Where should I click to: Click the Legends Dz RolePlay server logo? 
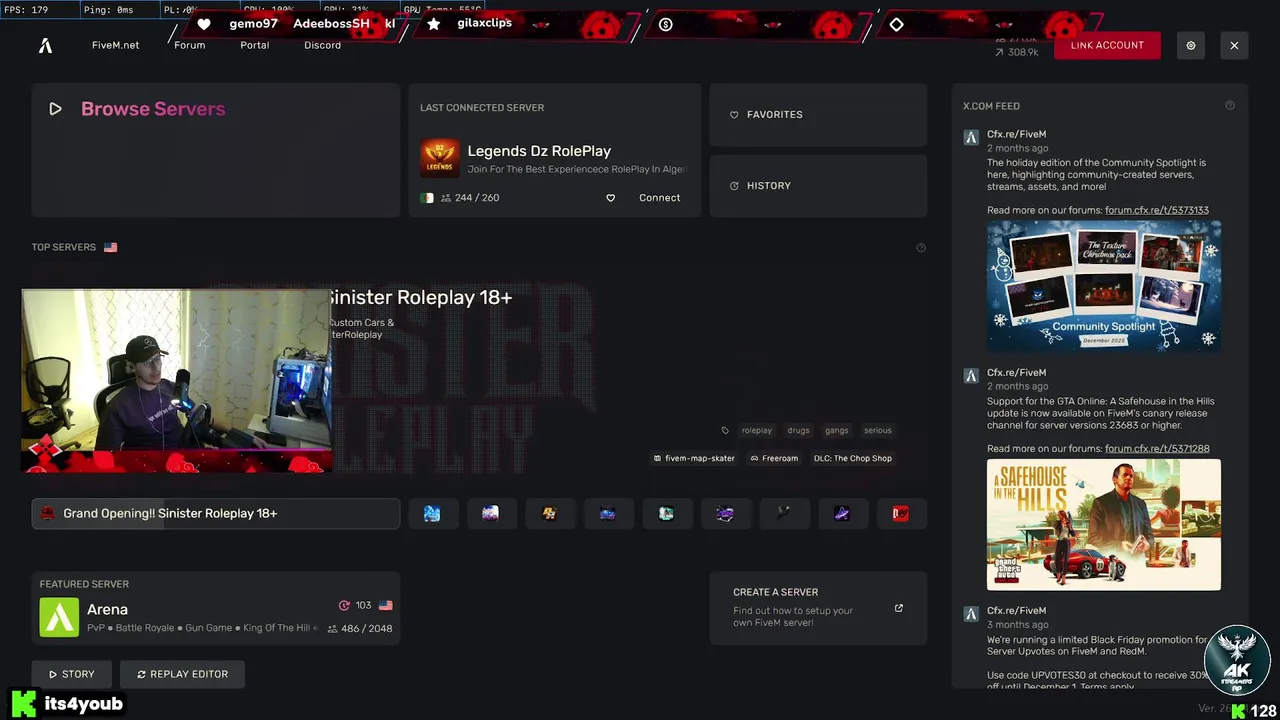tap(440, 158)
